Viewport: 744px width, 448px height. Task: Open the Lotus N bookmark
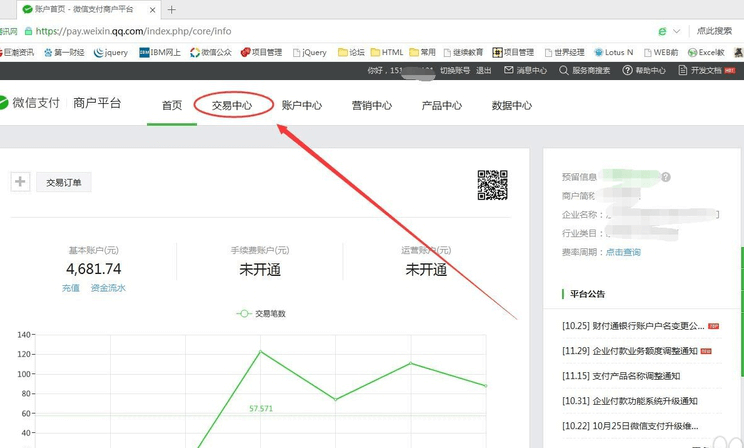pos(614,52)
